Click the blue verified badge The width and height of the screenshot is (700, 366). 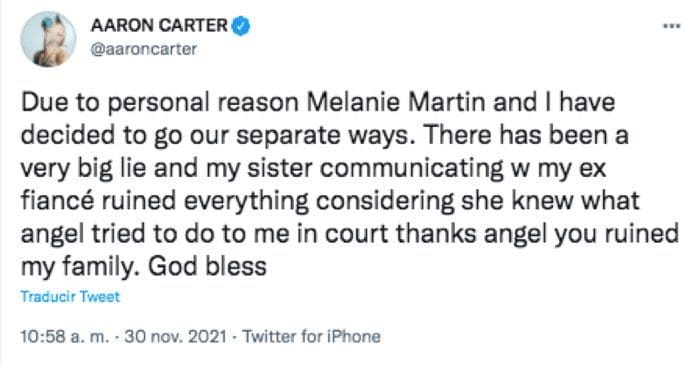(x=241, y=25)
